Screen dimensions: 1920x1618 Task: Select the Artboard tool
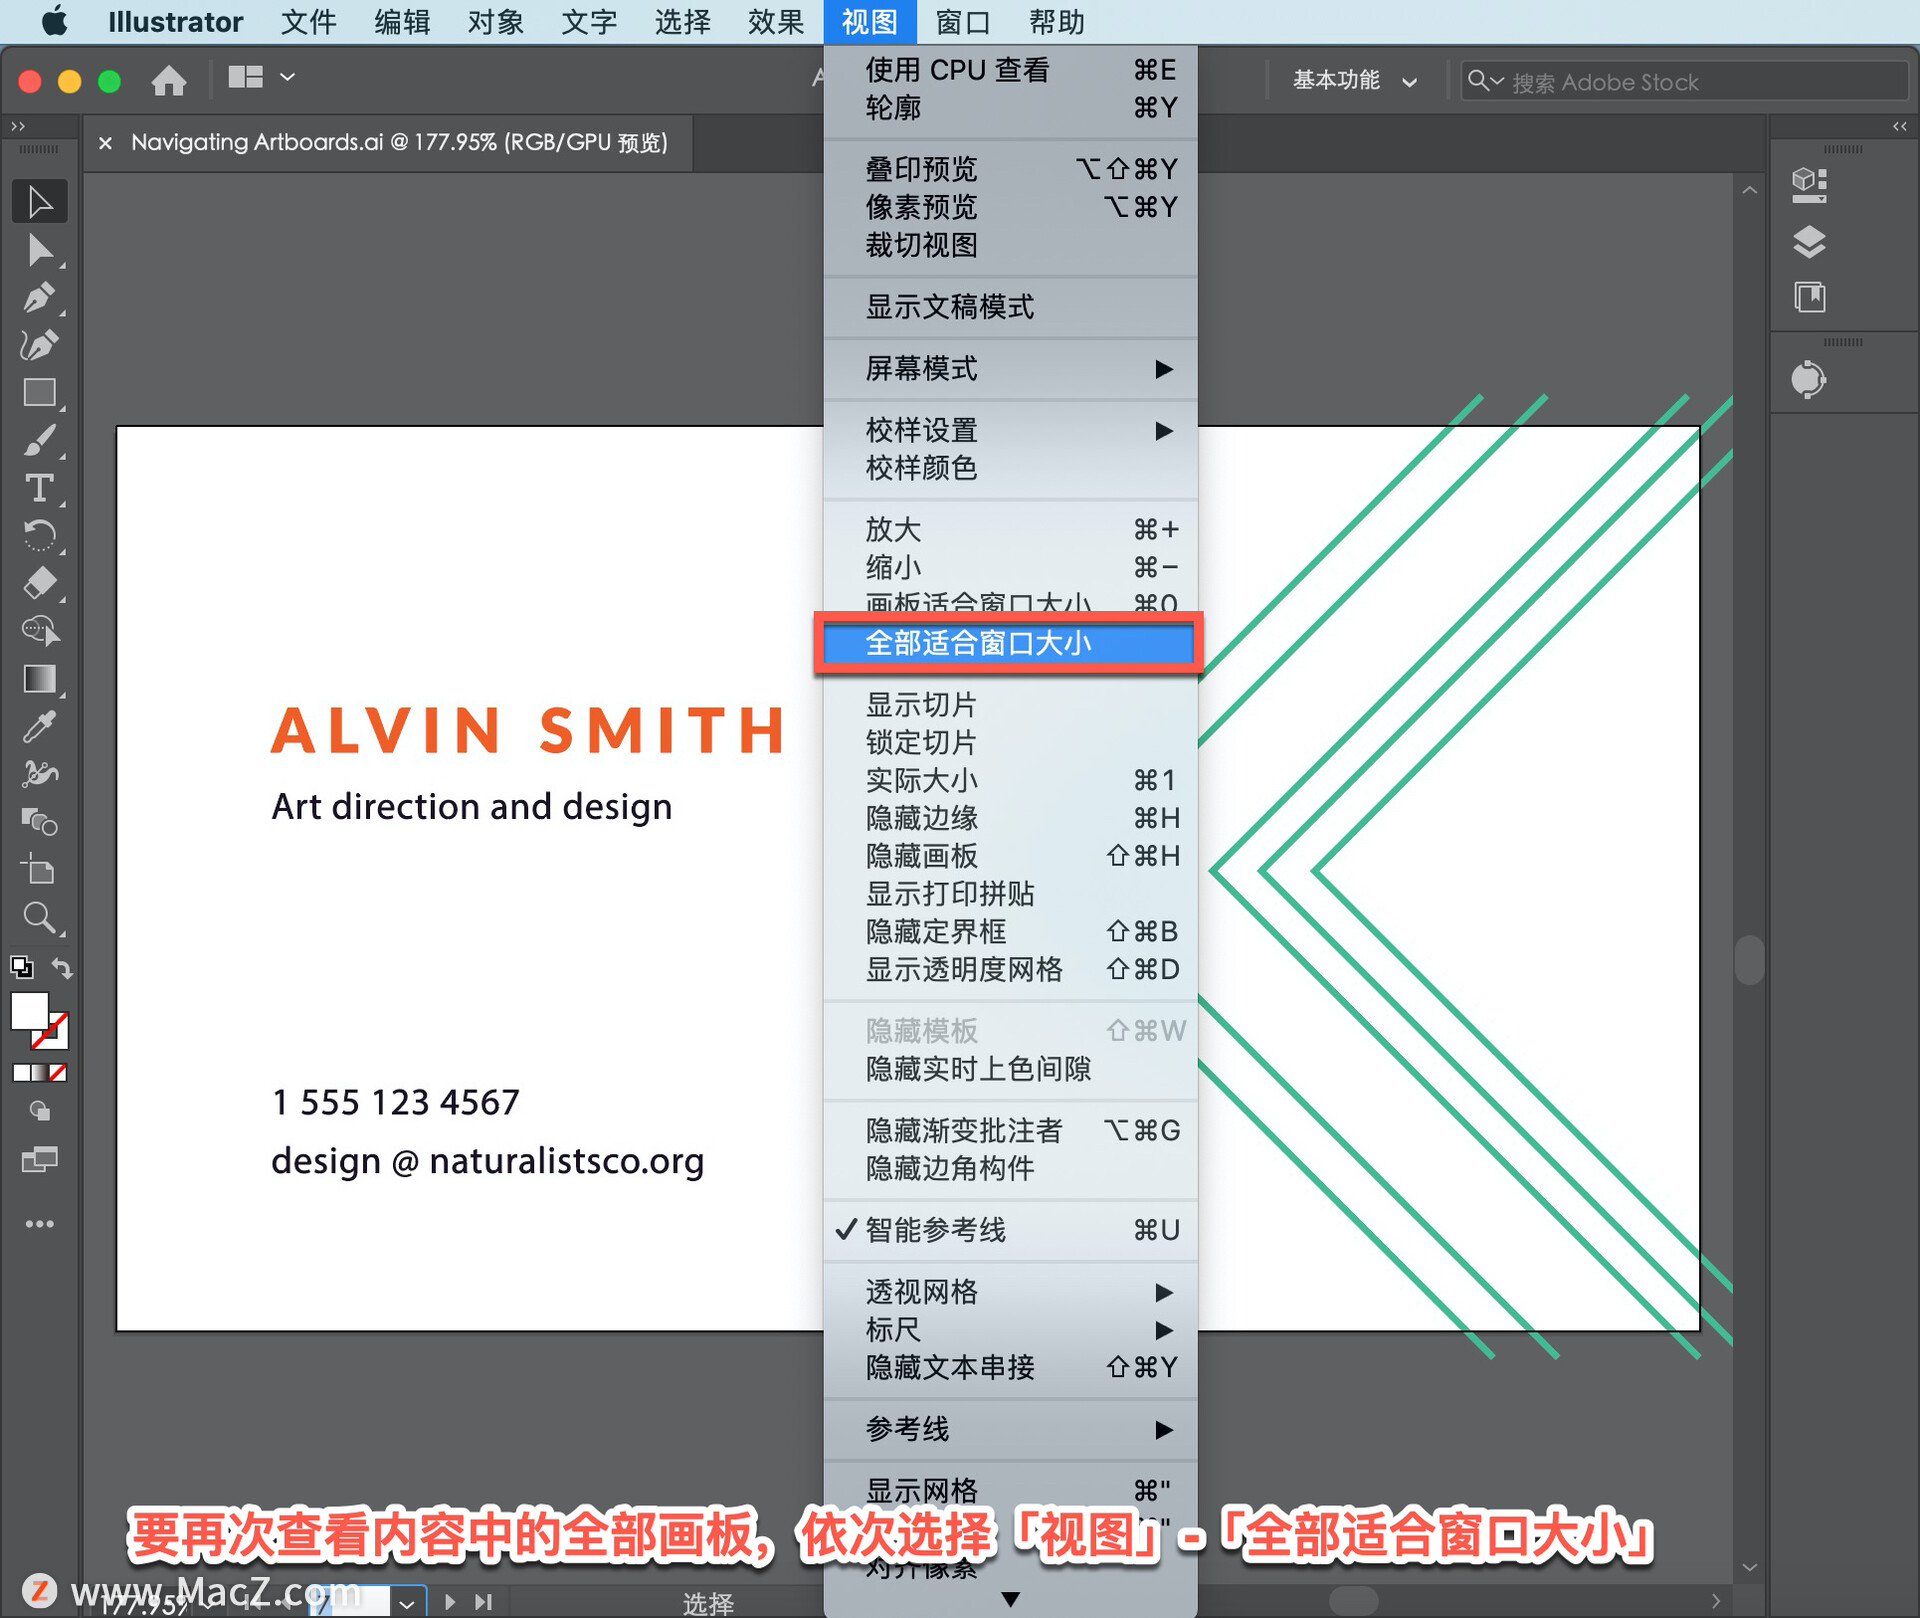click(40, 870)
